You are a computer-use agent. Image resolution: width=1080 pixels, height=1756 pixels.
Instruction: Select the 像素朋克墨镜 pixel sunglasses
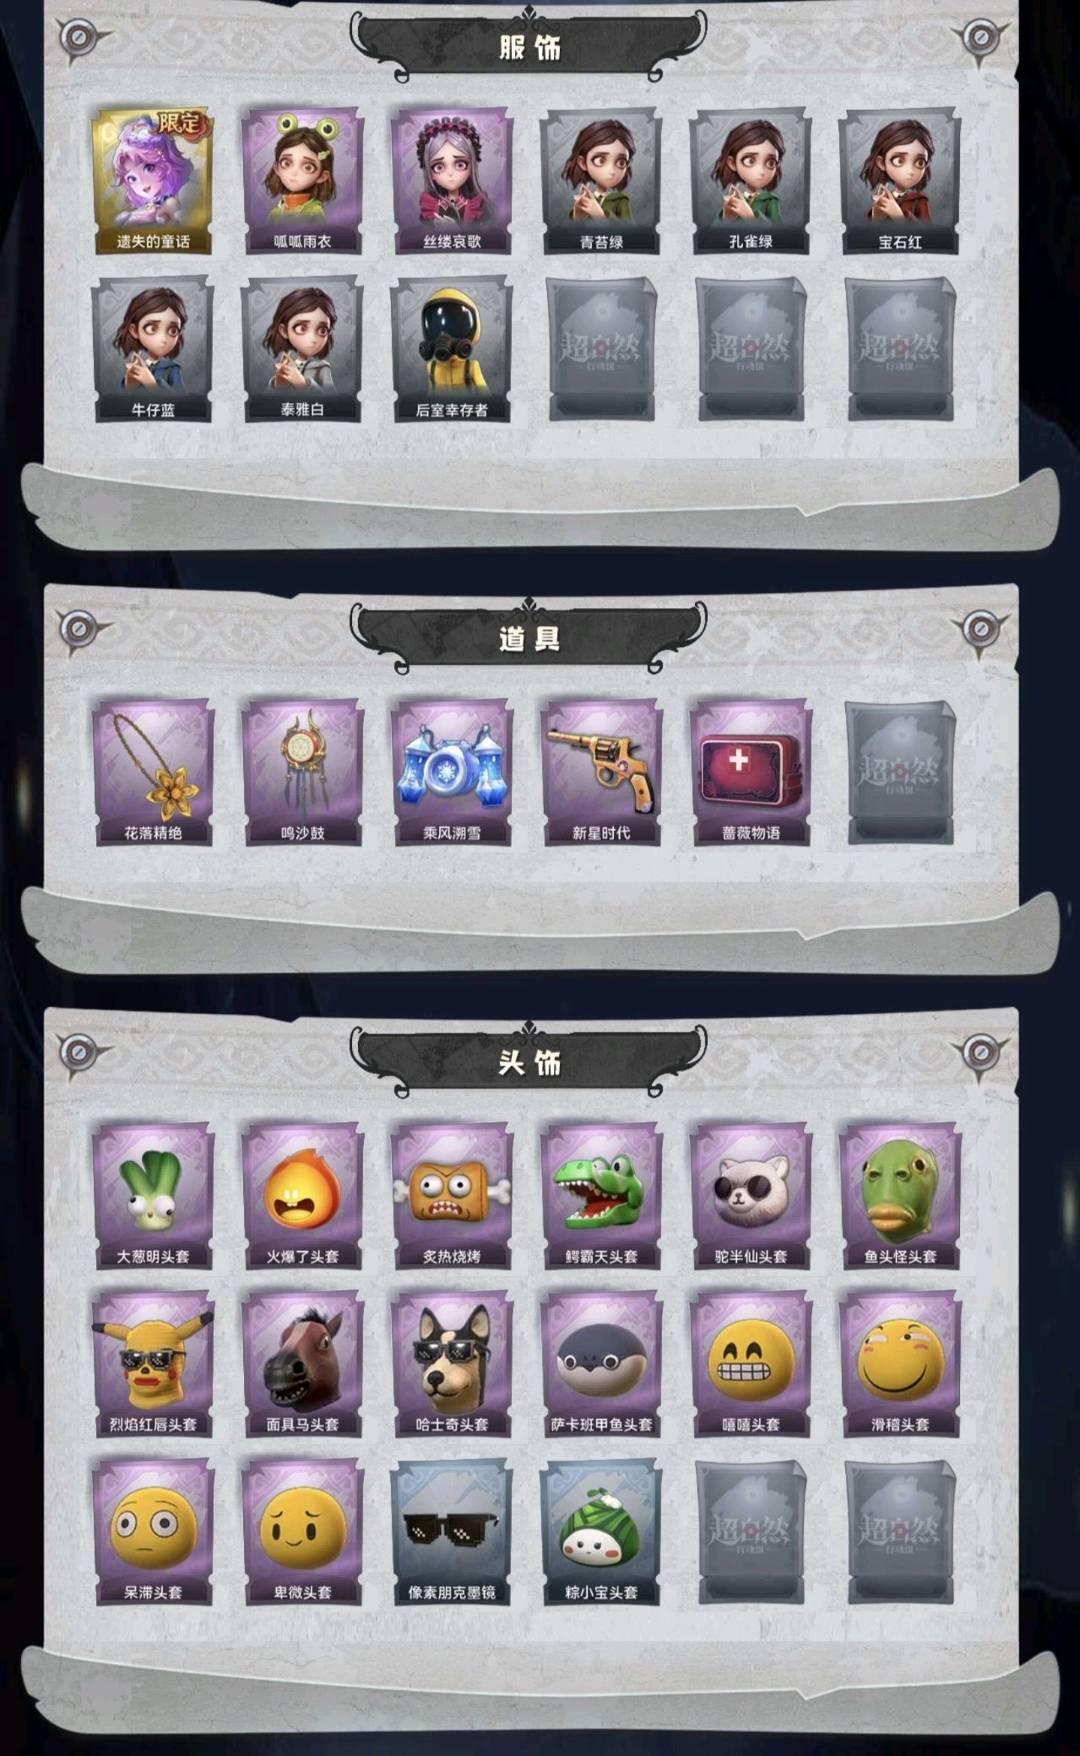452,1532
